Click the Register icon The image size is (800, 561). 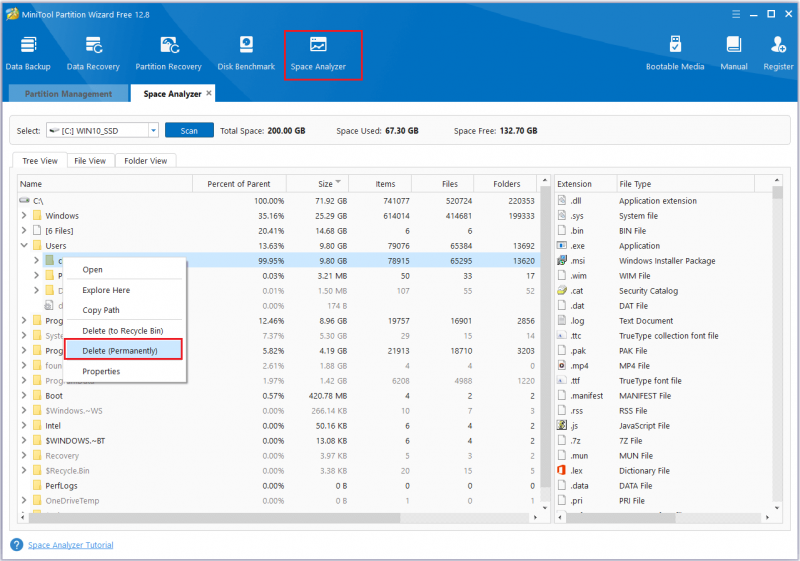click(x=778, y=53)
